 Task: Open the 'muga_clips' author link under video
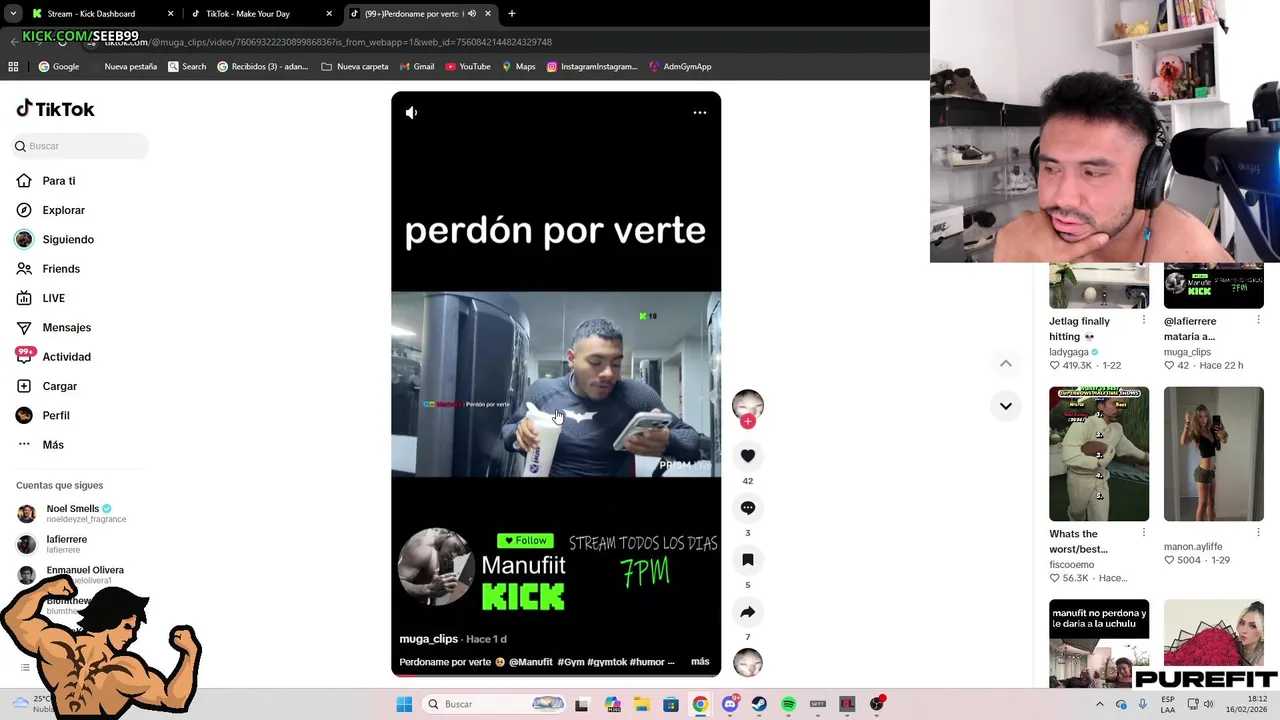click(x=428, y=639)
